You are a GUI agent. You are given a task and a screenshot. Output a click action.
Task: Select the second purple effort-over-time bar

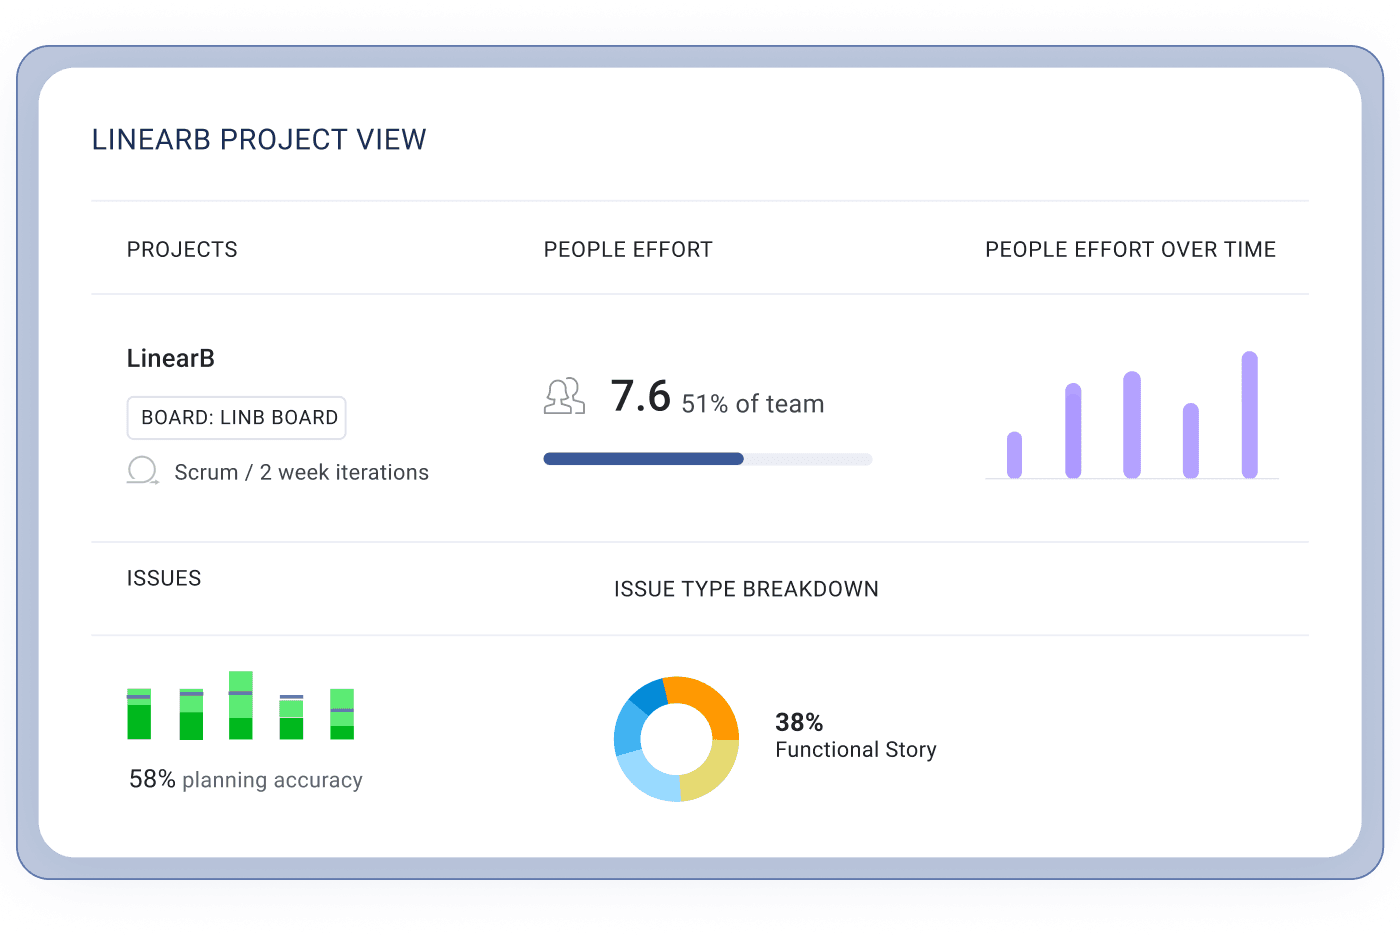click(1073, 431)
